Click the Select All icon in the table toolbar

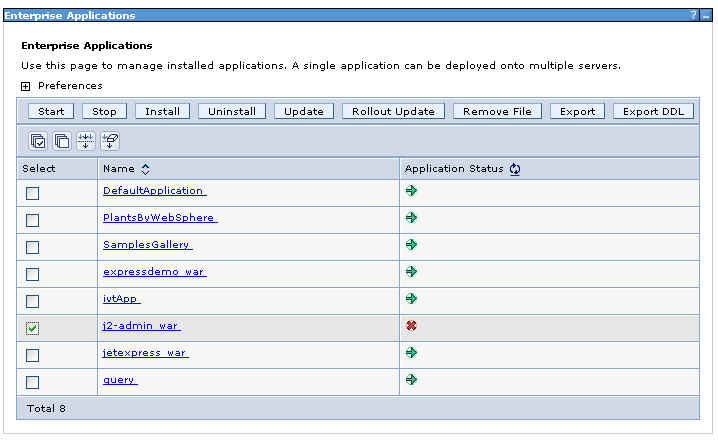tap(37, 141)
